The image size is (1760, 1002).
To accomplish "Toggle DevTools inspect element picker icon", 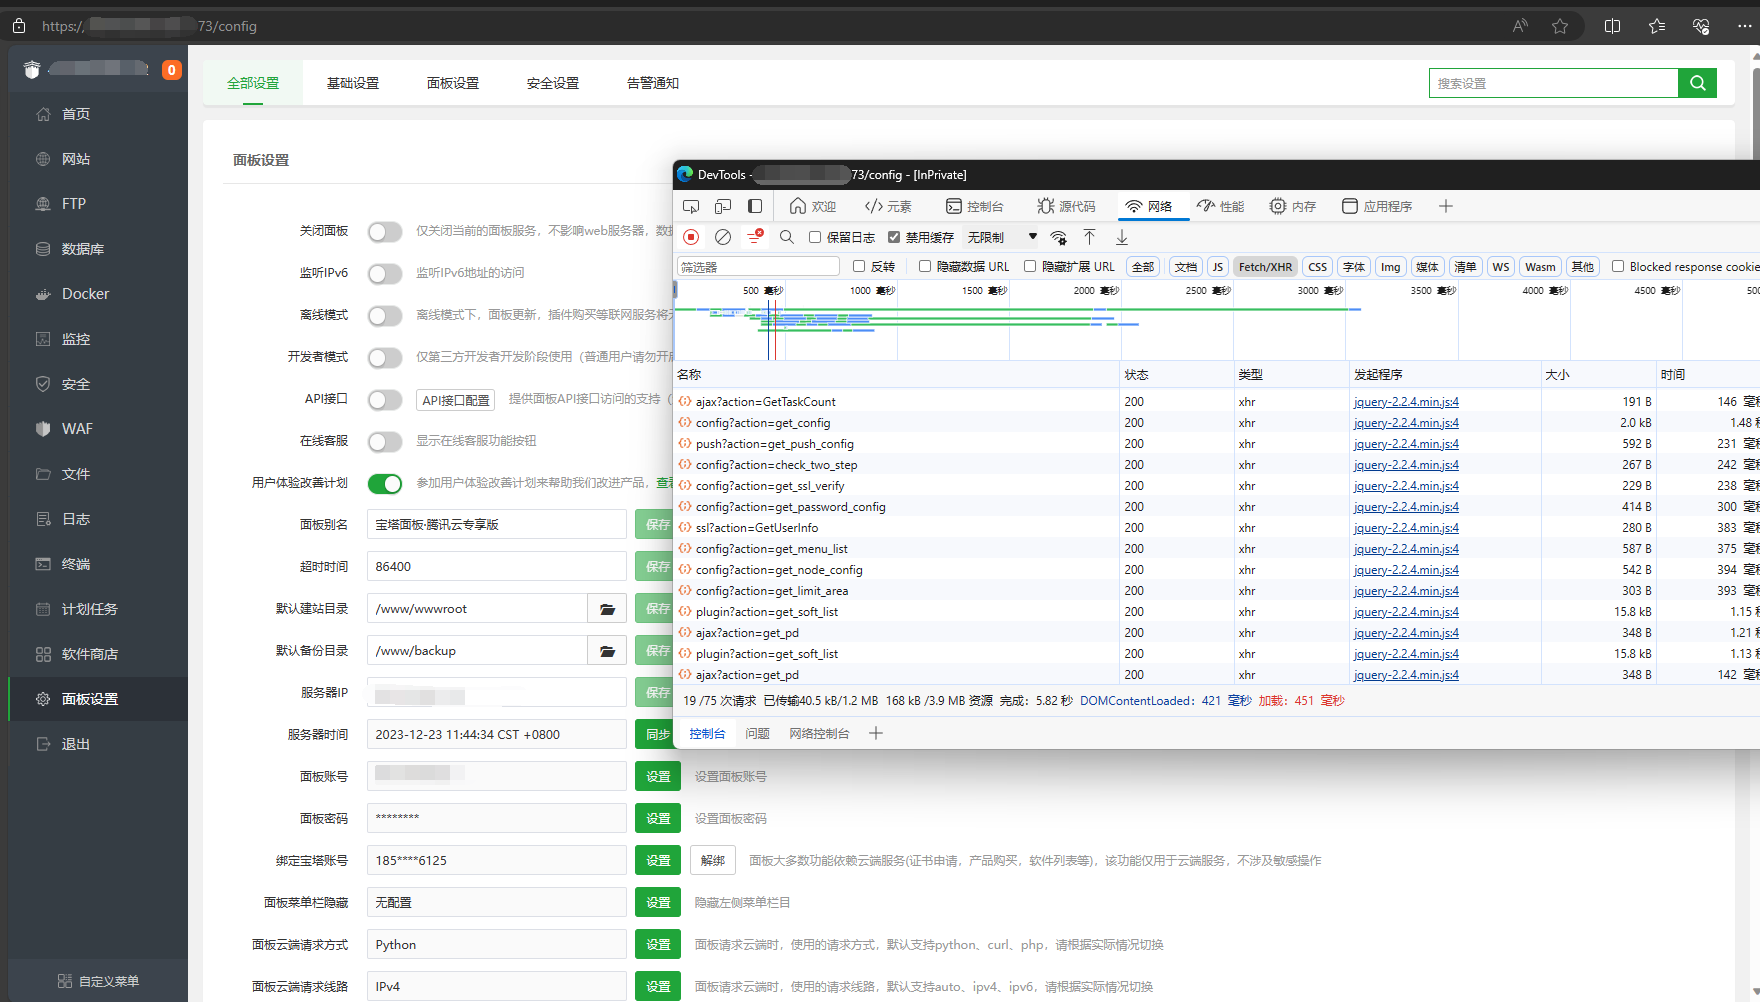I will (x=691, y=206).
